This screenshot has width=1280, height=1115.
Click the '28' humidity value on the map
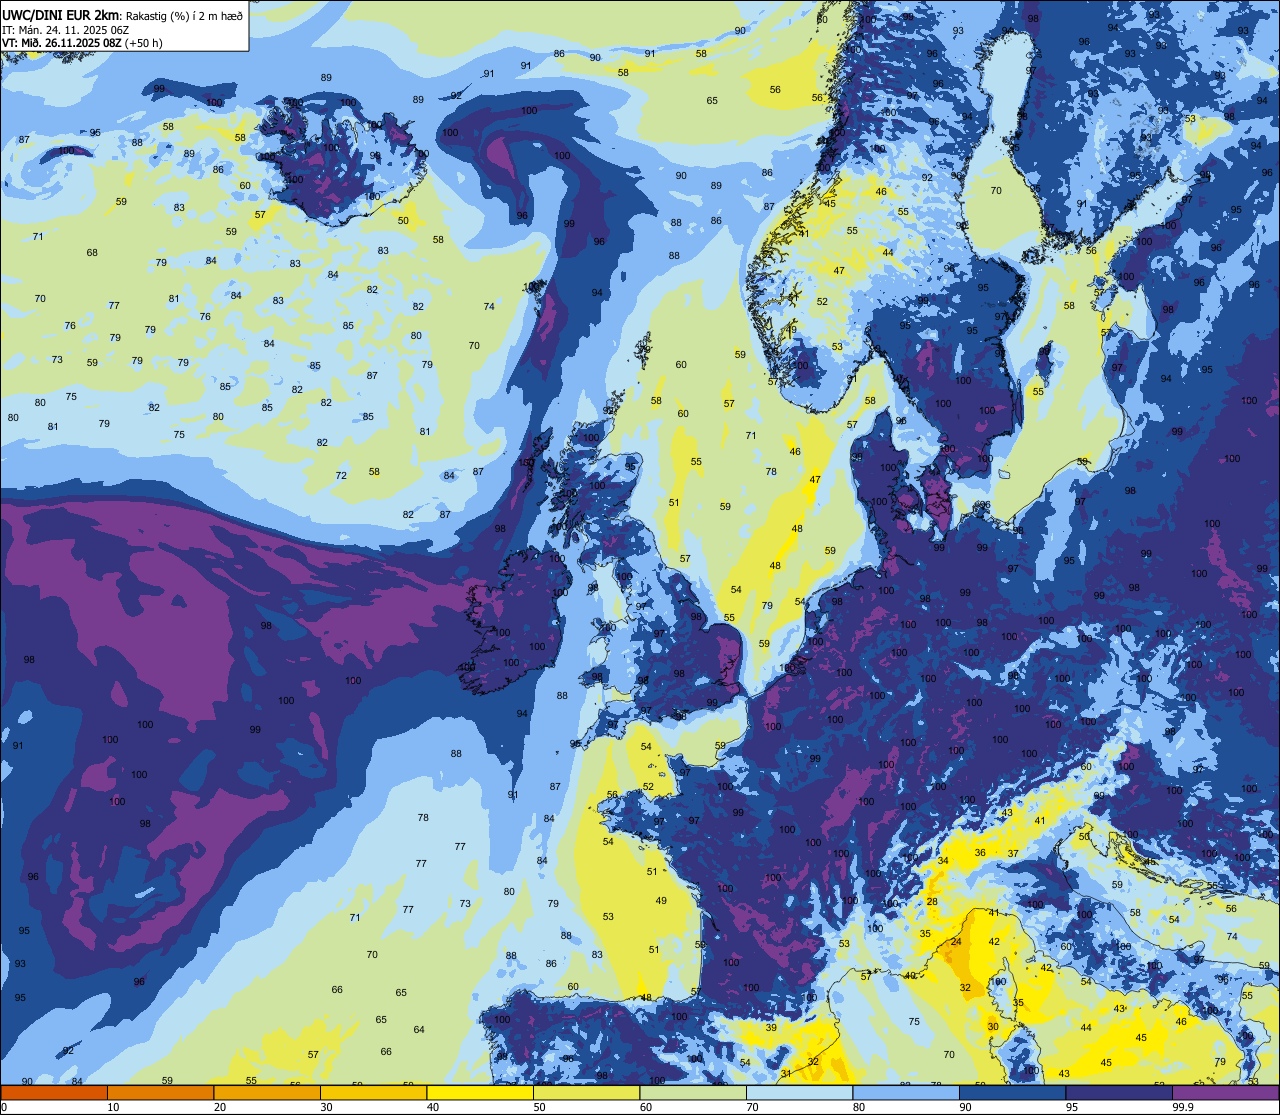point(932,902)
